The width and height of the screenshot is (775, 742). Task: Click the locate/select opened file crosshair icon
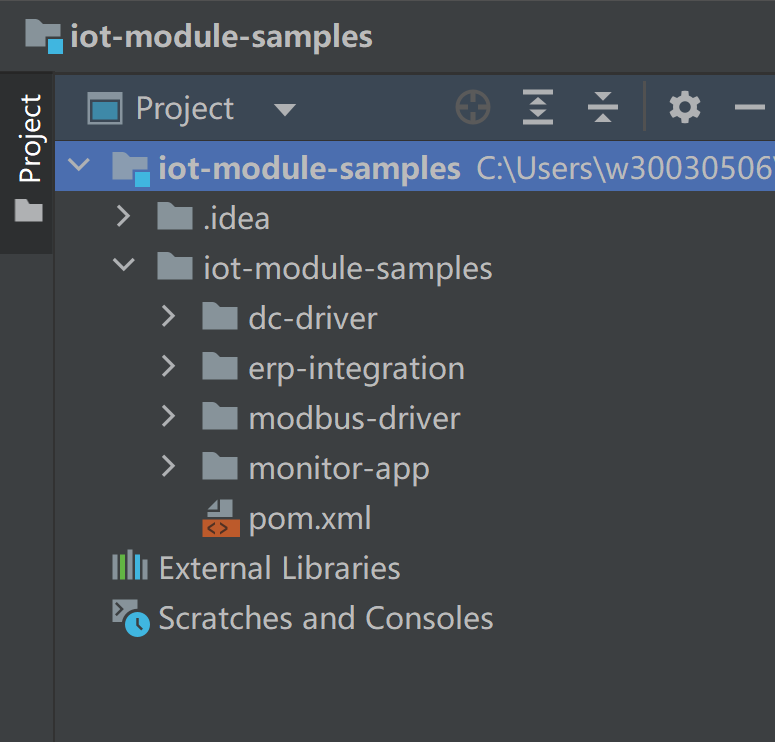473,107
